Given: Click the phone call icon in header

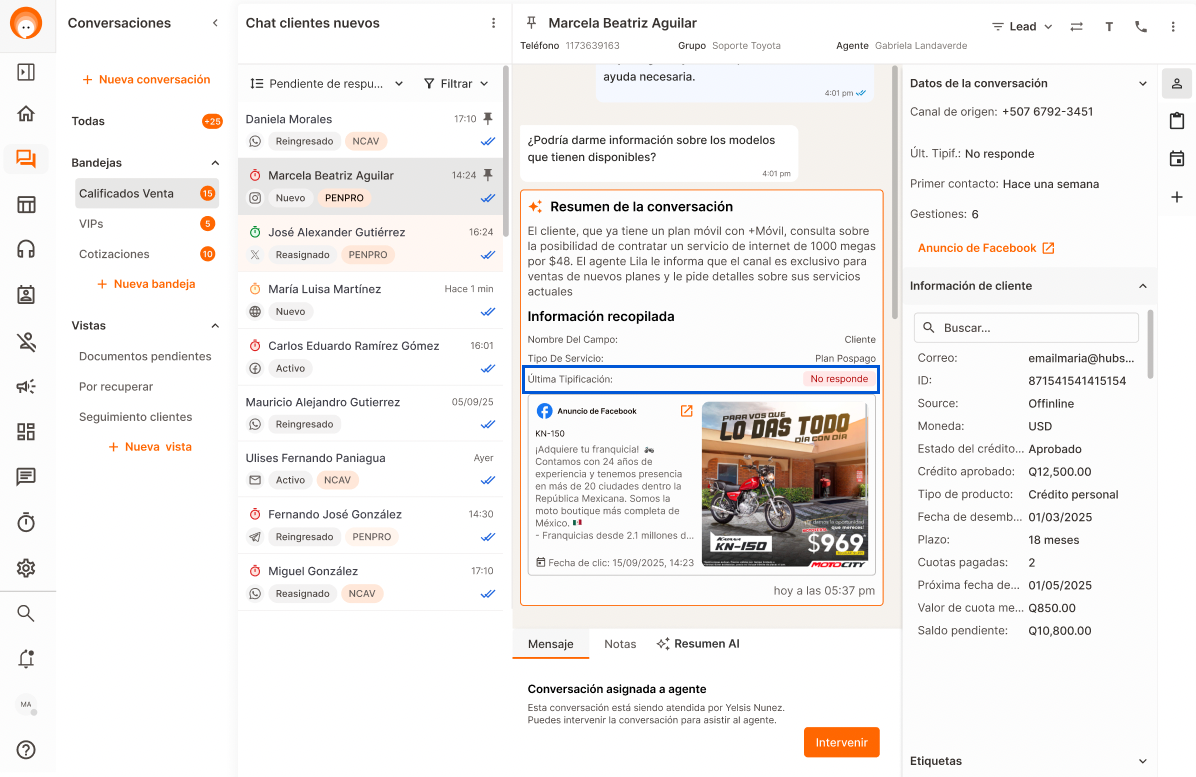Looking at the screenshot, I should [x=1141, y=27].
